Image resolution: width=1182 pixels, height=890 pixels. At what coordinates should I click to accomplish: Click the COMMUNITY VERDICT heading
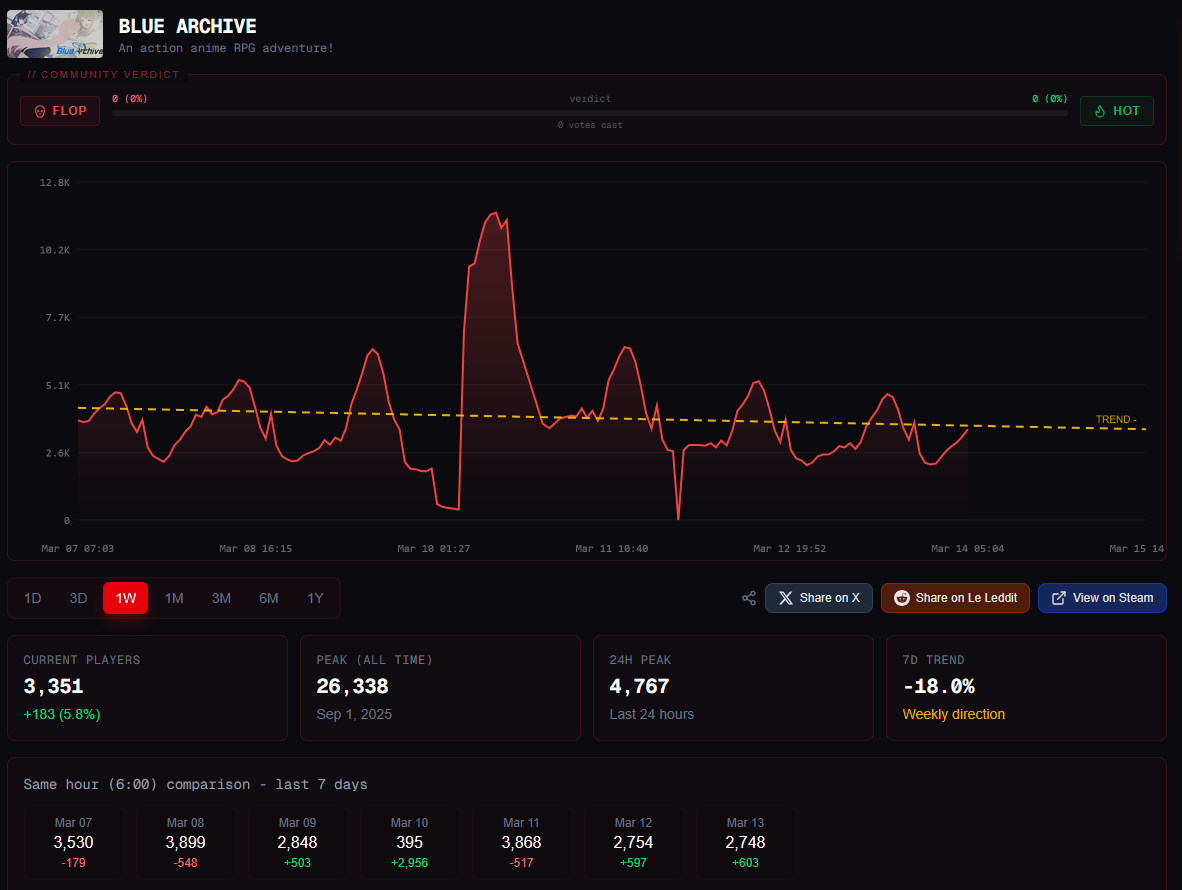(x=104, y=75)
